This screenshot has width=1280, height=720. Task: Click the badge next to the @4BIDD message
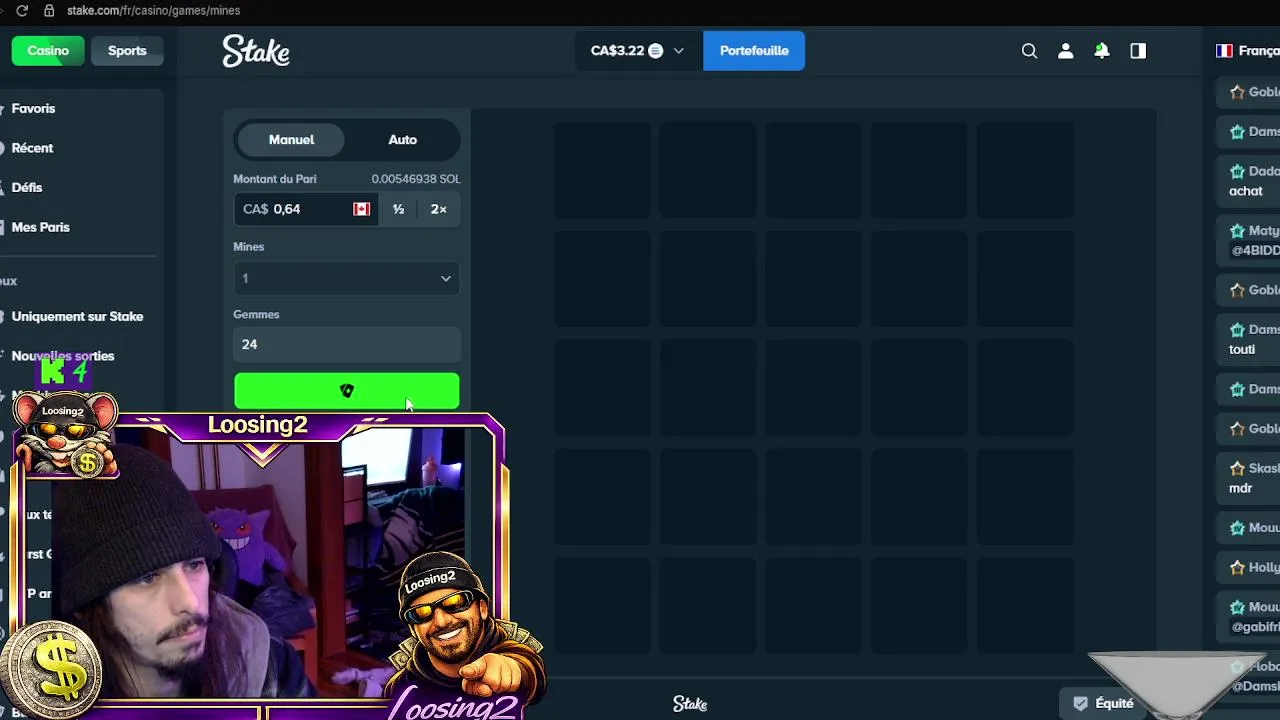(1237, 231)
